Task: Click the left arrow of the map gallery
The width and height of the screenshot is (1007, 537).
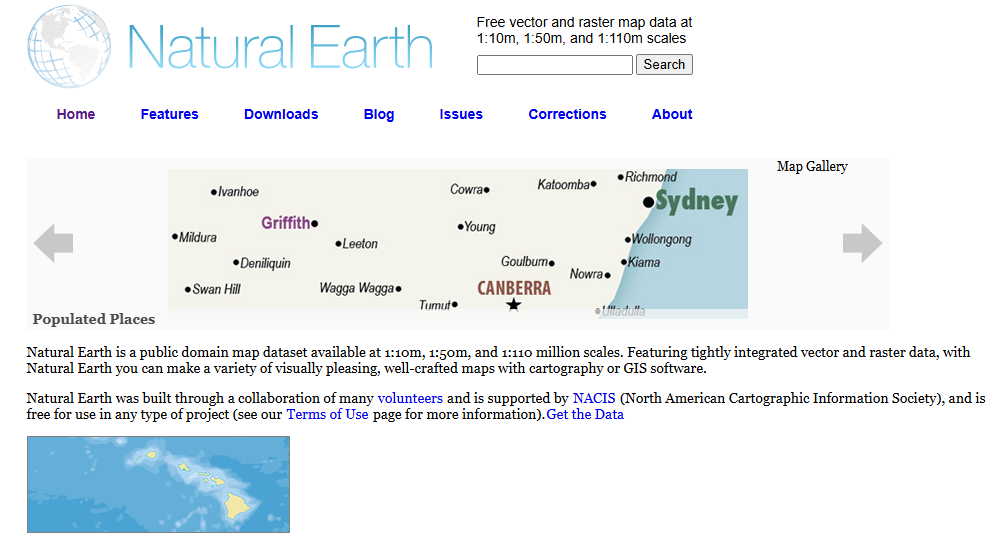Action: pos(53,243)
